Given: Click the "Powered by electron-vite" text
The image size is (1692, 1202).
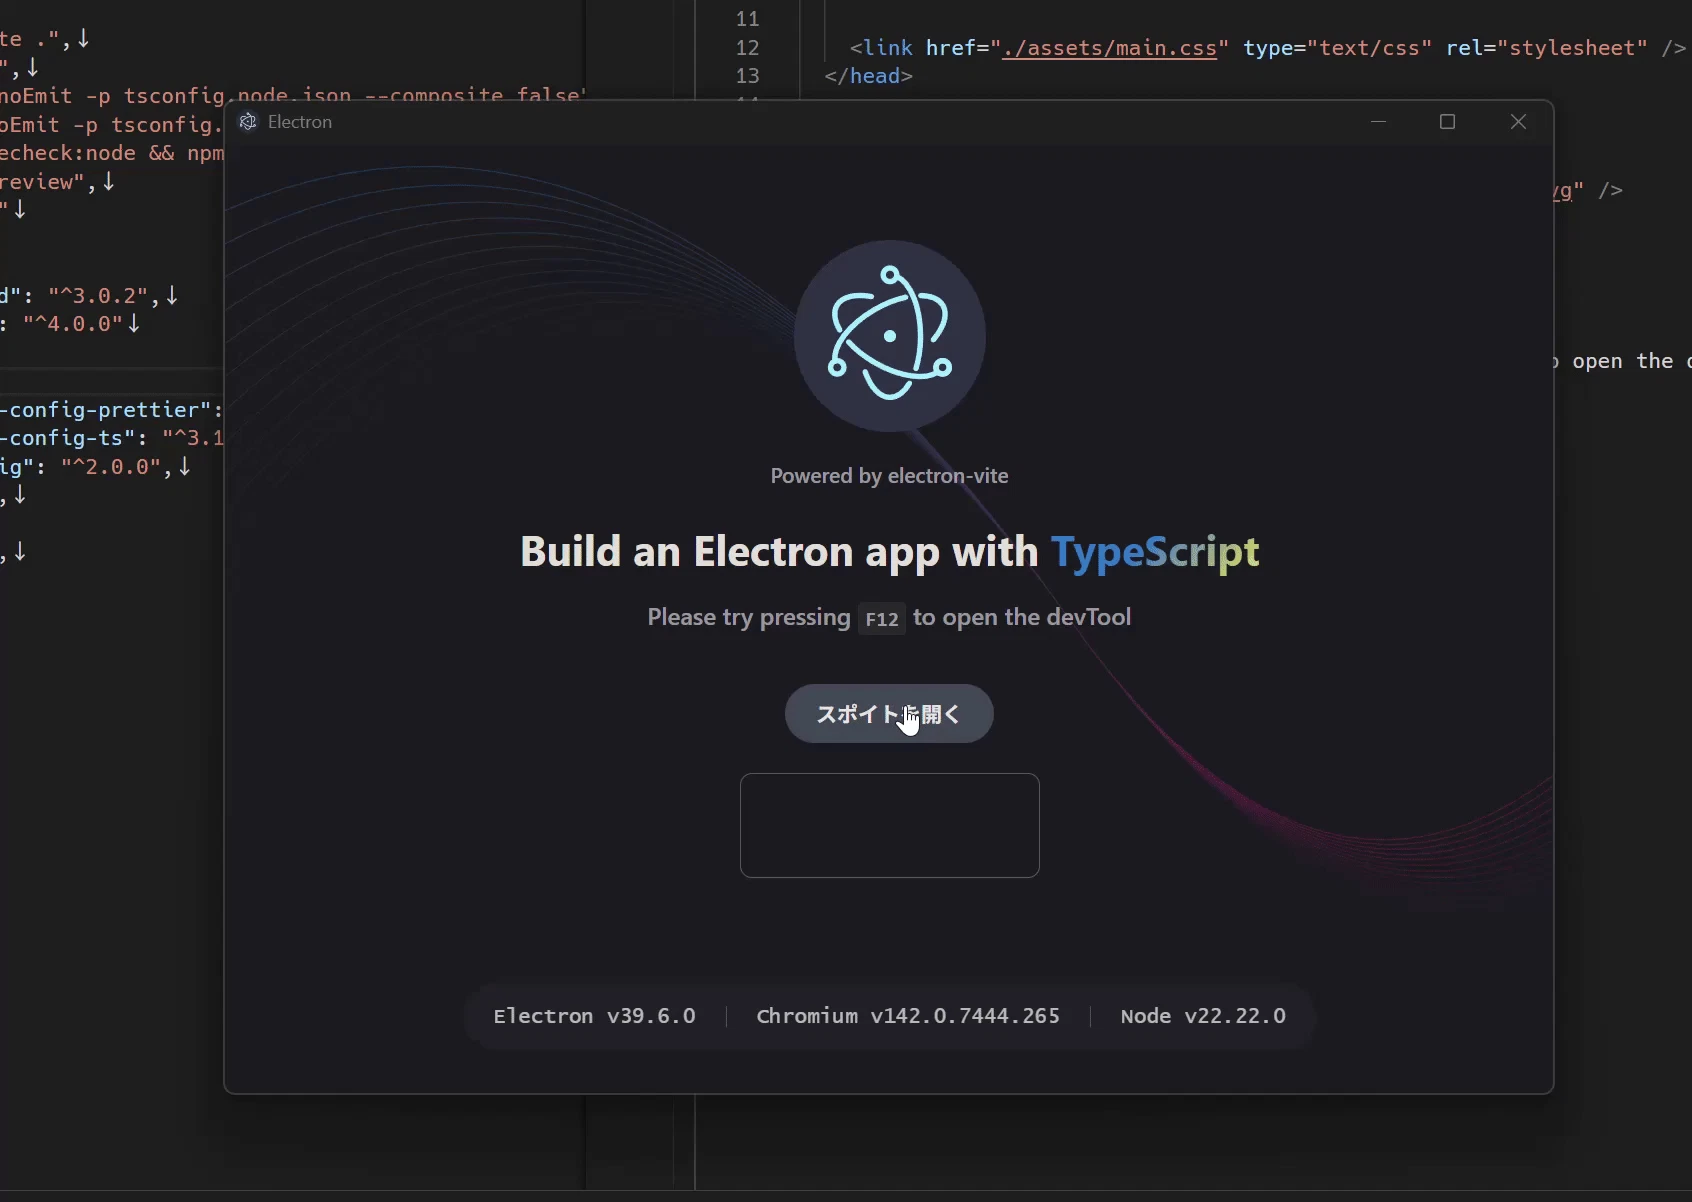Looking at the screenshot, I should (x=890, y=476).
